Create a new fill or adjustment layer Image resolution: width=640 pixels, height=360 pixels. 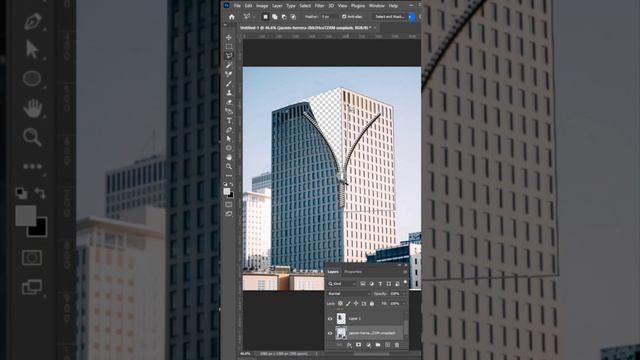[368, 345]
